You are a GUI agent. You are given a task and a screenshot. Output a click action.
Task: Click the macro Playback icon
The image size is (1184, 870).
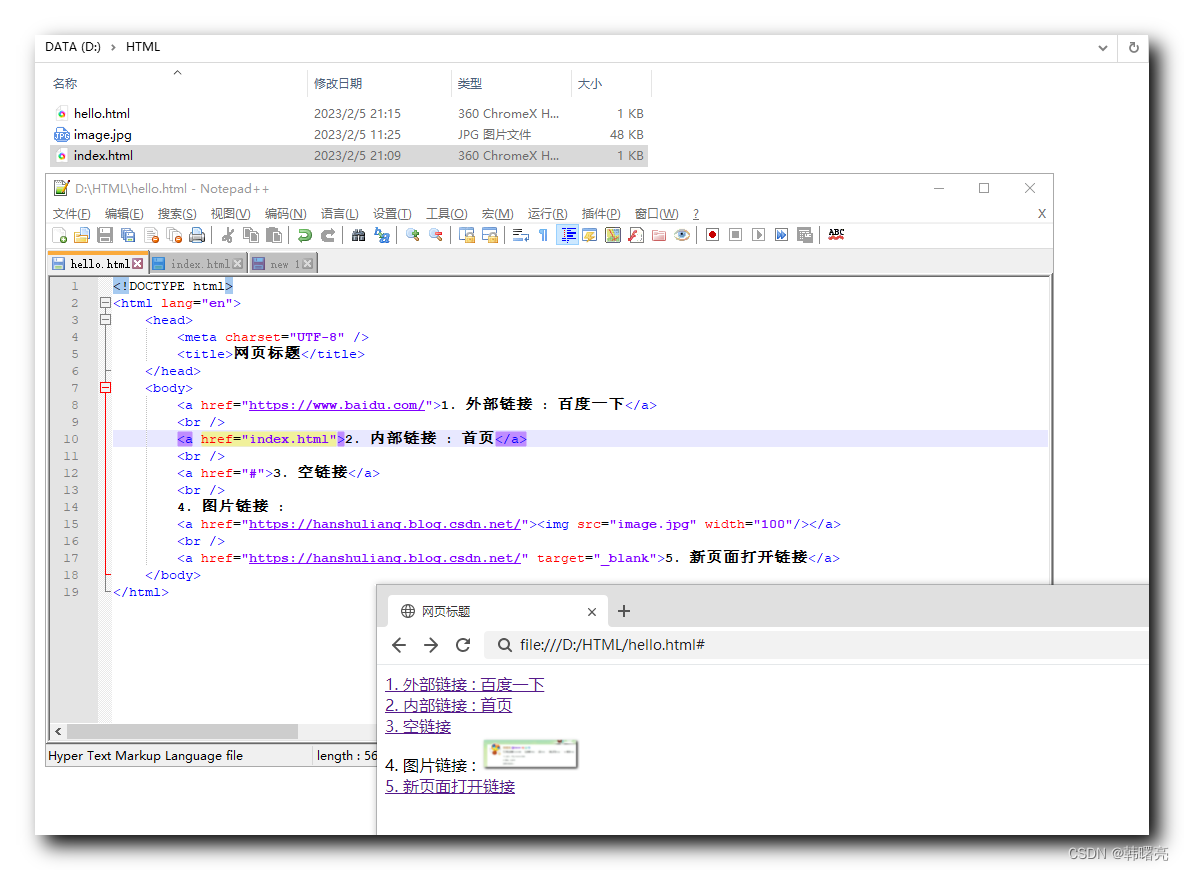[758, 236]
